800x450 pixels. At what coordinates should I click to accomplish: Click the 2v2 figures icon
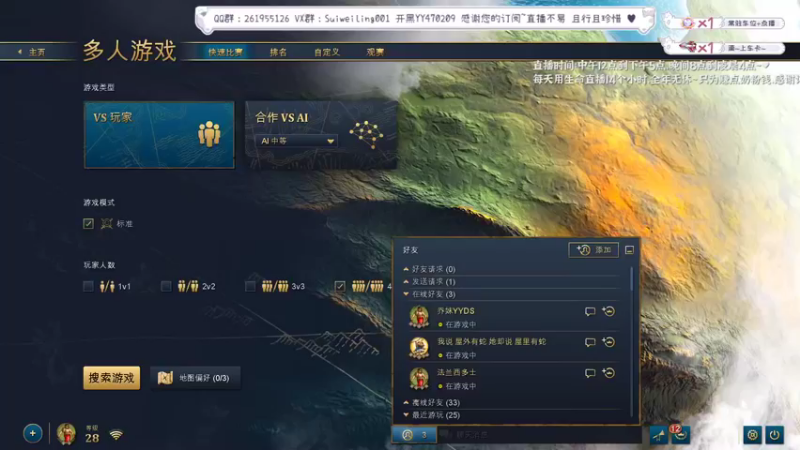[x=188, y=286]
